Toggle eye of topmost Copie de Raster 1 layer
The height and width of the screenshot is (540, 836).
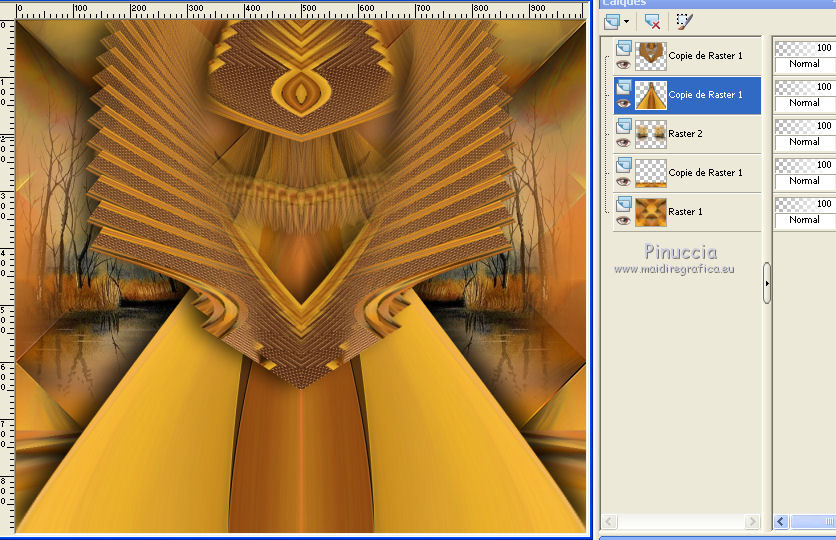pyautogui.click(x=623, y=65)
